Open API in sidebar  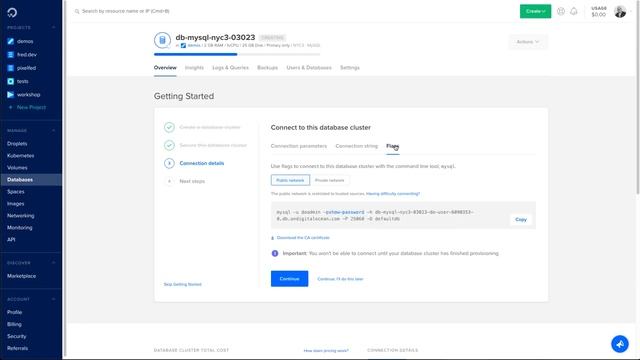[x=11, y=240]
